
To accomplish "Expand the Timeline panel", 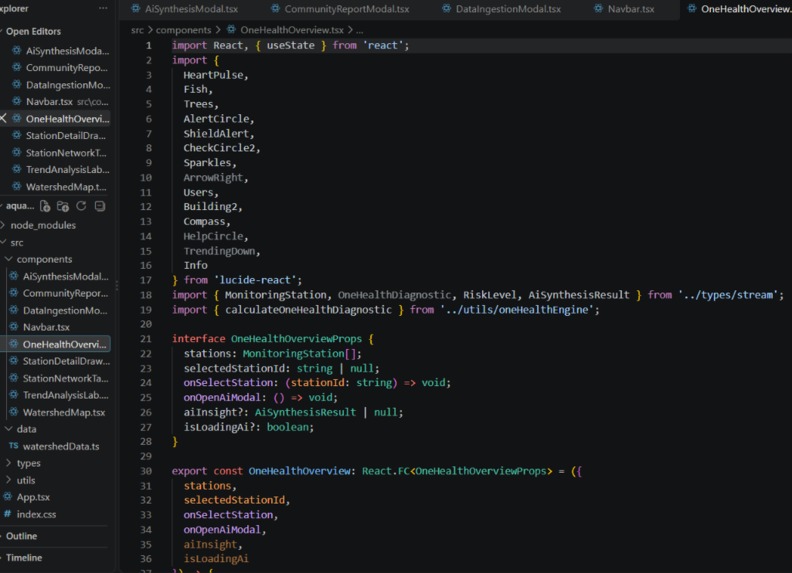I will 24,558.
